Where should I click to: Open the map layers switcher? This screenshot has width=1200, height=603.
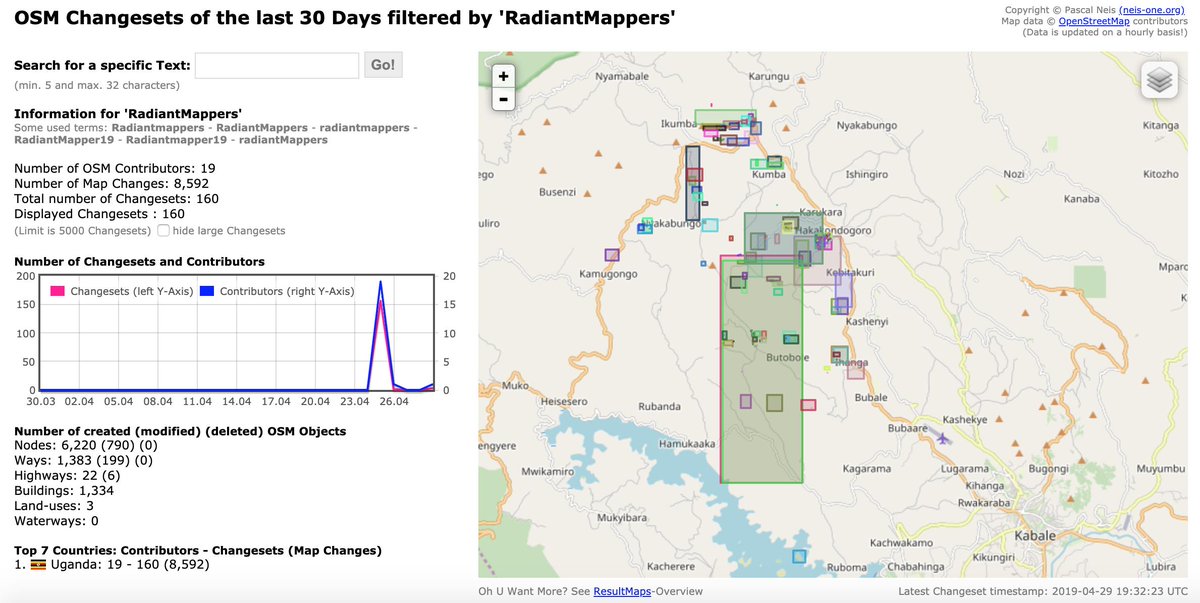tap(1159, 80)
